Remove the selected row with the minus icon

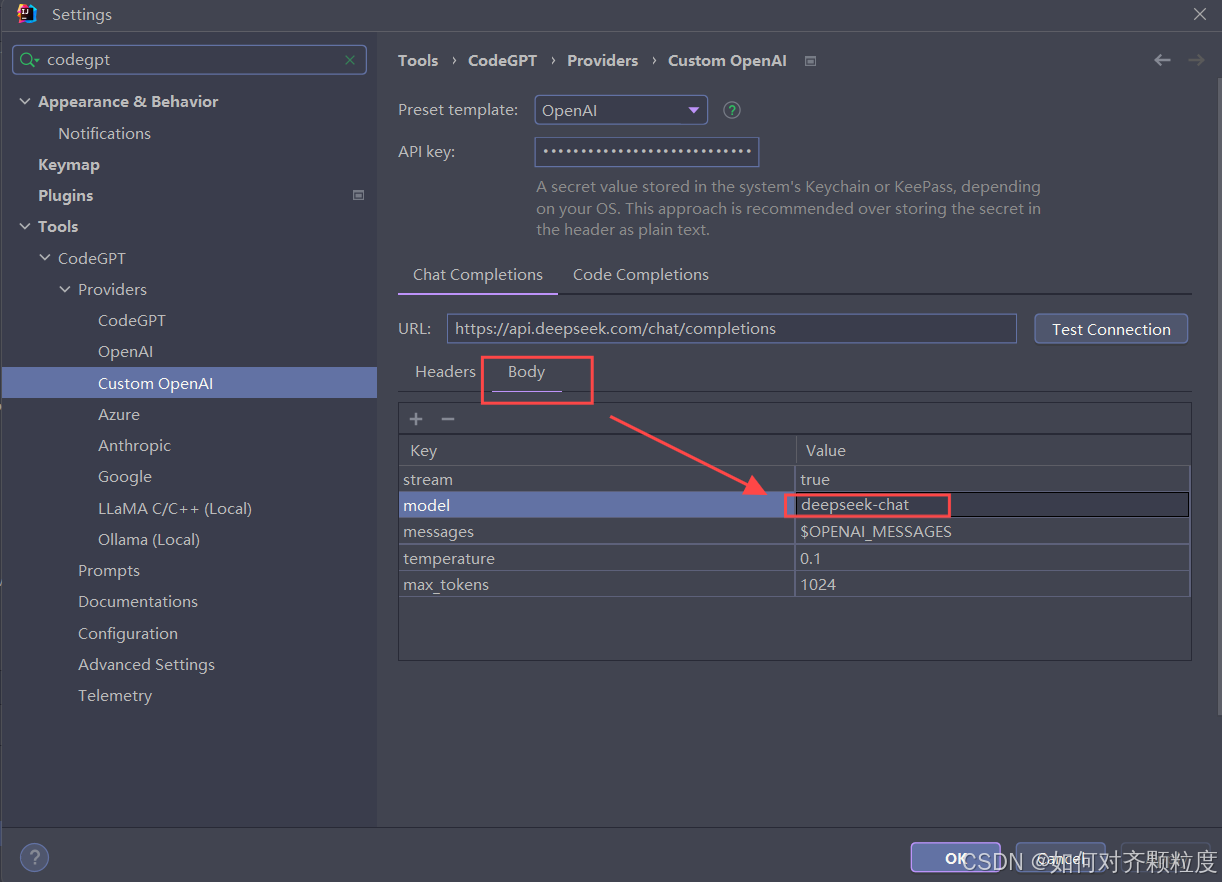(448, 419)
